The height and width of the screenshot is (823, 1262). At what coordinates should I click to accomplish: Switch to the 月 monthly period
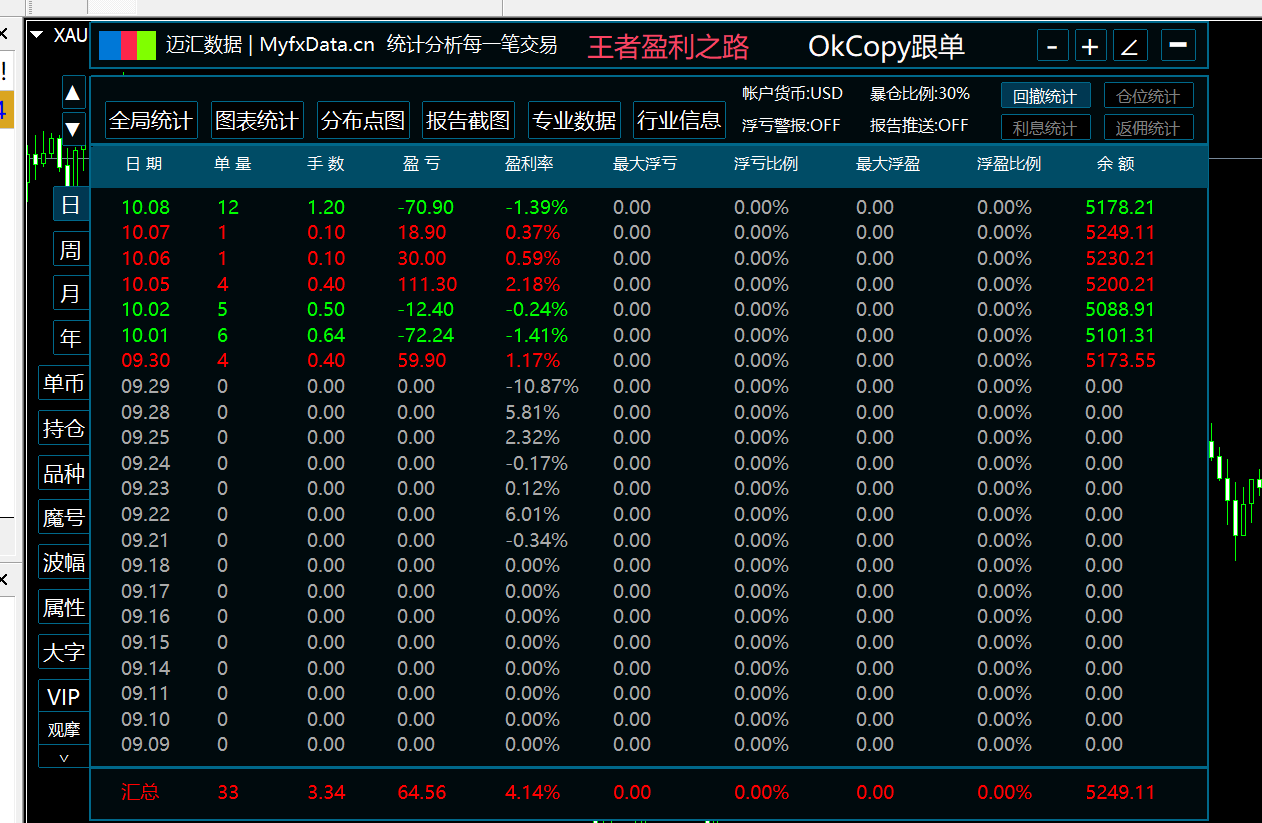click(x=70, y=294)
